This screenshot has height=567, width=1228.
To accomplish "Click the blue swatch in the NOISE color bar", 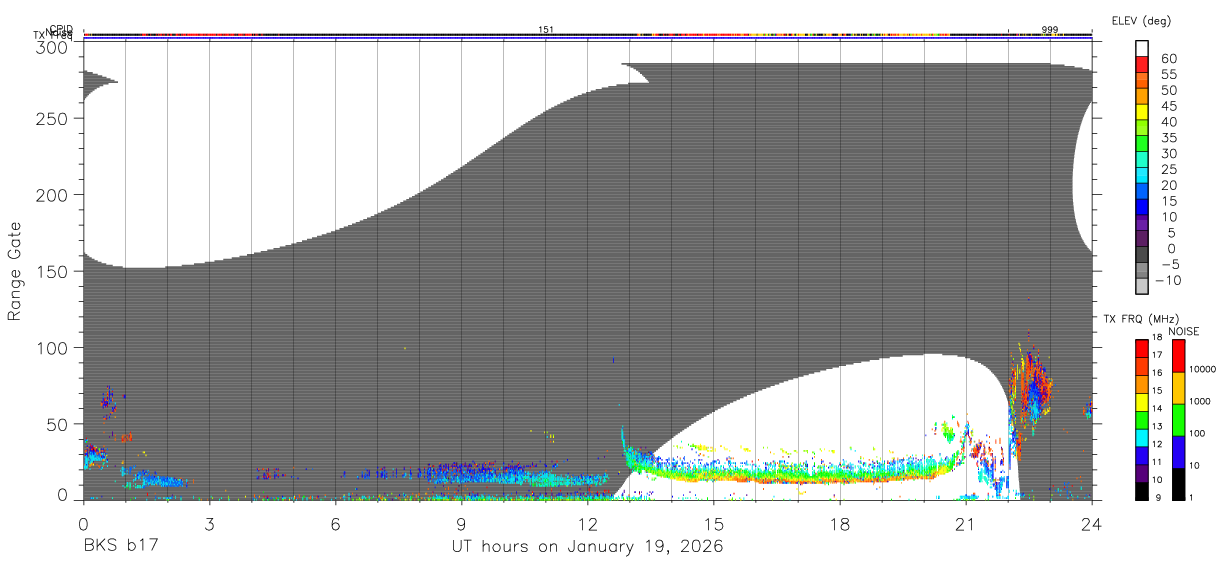I will pos(1179,452).
